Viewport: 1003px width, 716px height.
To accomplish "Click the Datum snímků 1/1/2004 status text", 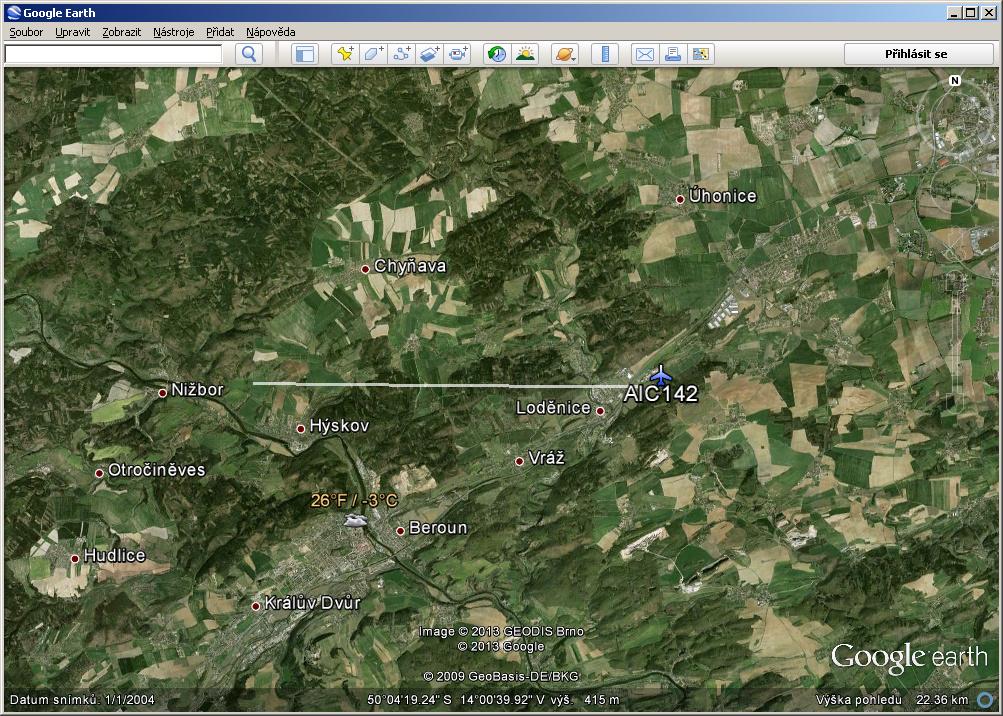I will 82,700.
